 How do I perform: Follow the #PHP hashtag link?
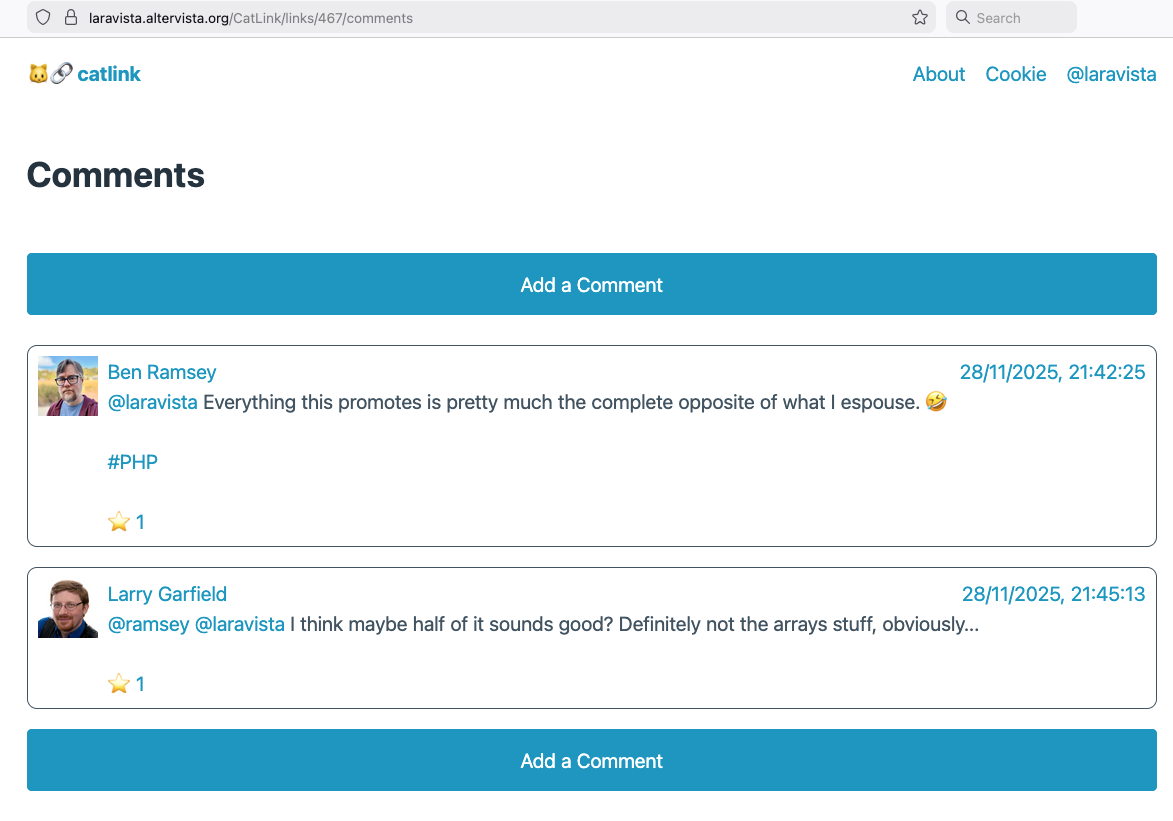[x=133, y=462]
